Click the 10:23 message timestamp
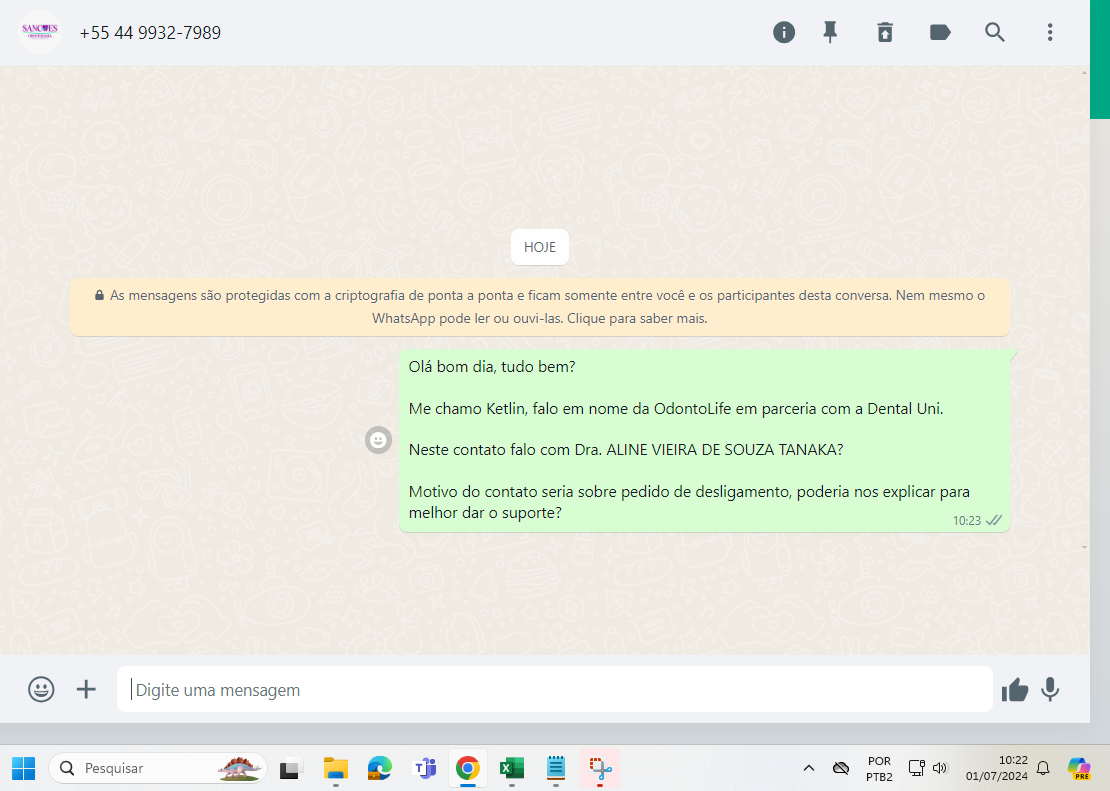Viewport: 1110px width, 791px height. click(x=966, y=520)
